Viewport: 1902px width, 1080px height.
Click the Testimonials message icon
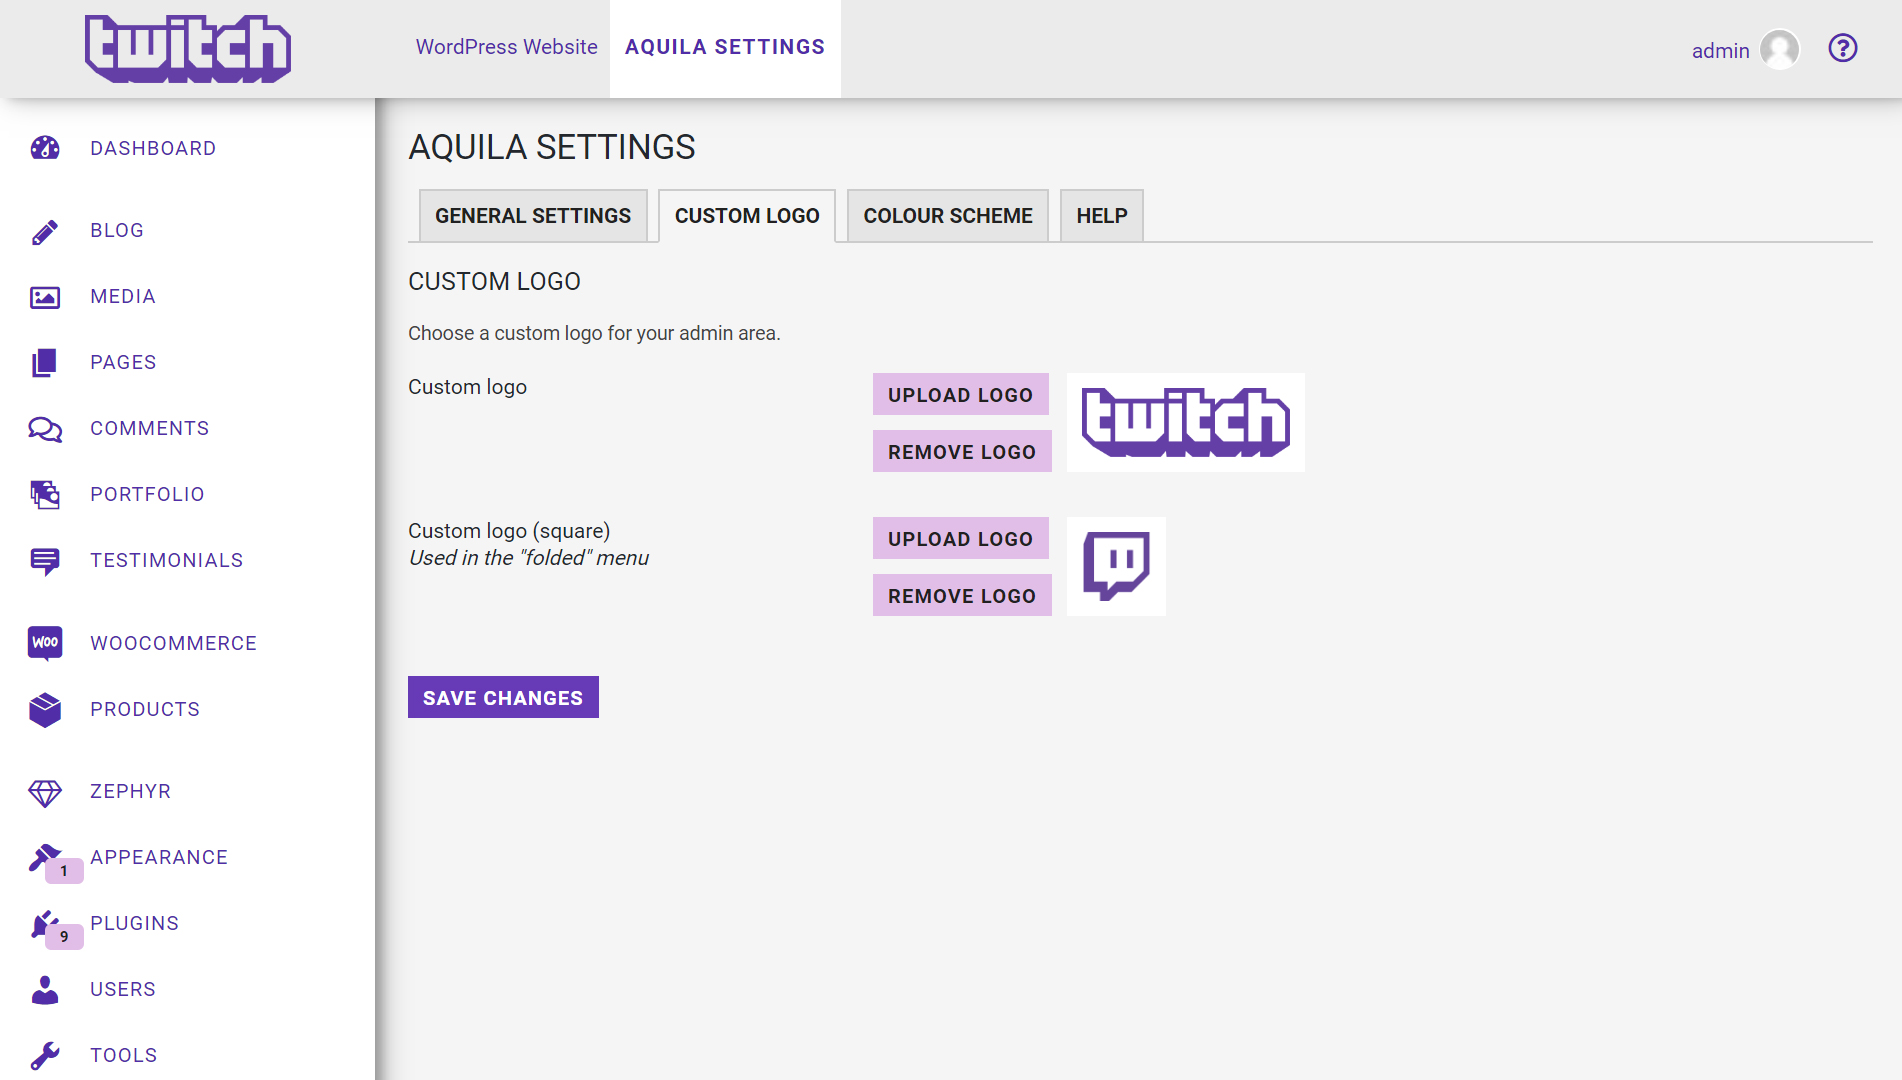[x=45, y=561]
